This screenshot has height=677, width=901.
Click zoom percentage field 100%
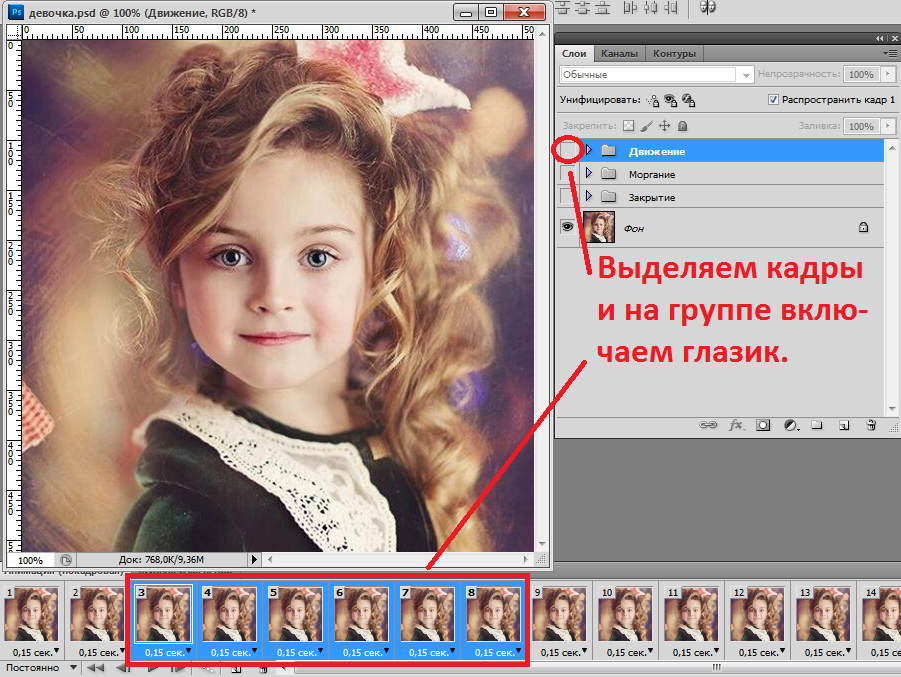coord(30,560)
